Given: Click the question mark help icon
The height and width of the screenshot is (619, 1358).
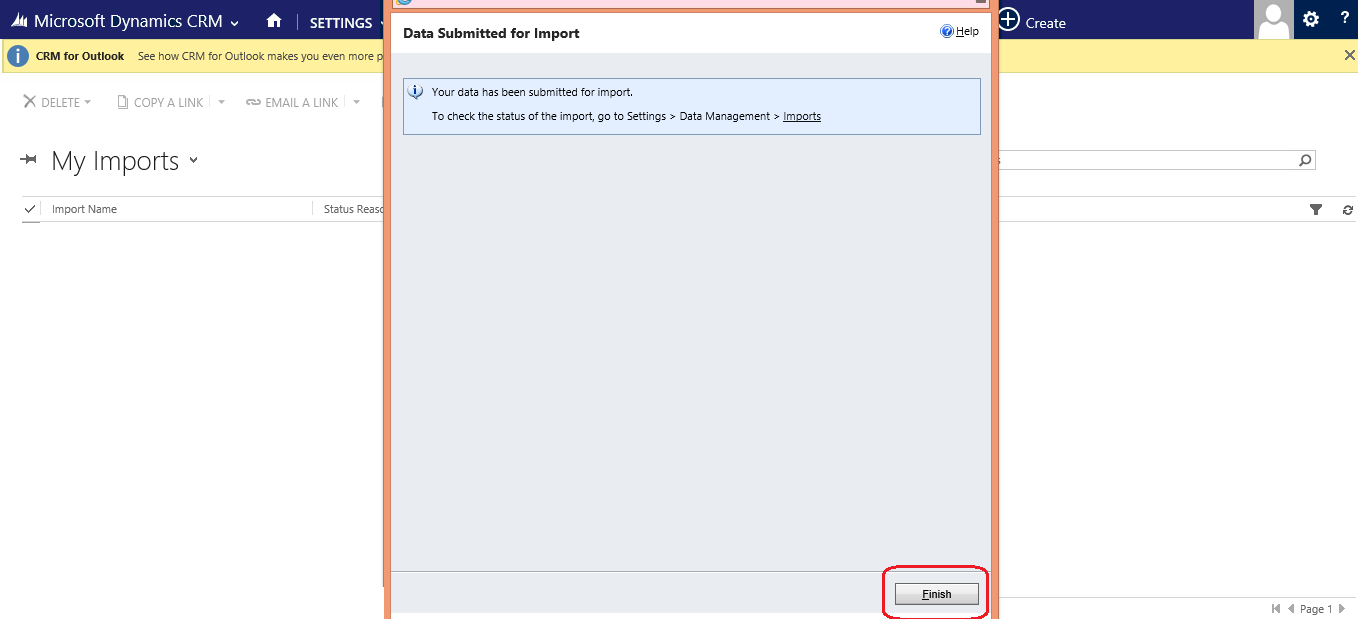Looking at the screenshot, I should pos(1344,18).
